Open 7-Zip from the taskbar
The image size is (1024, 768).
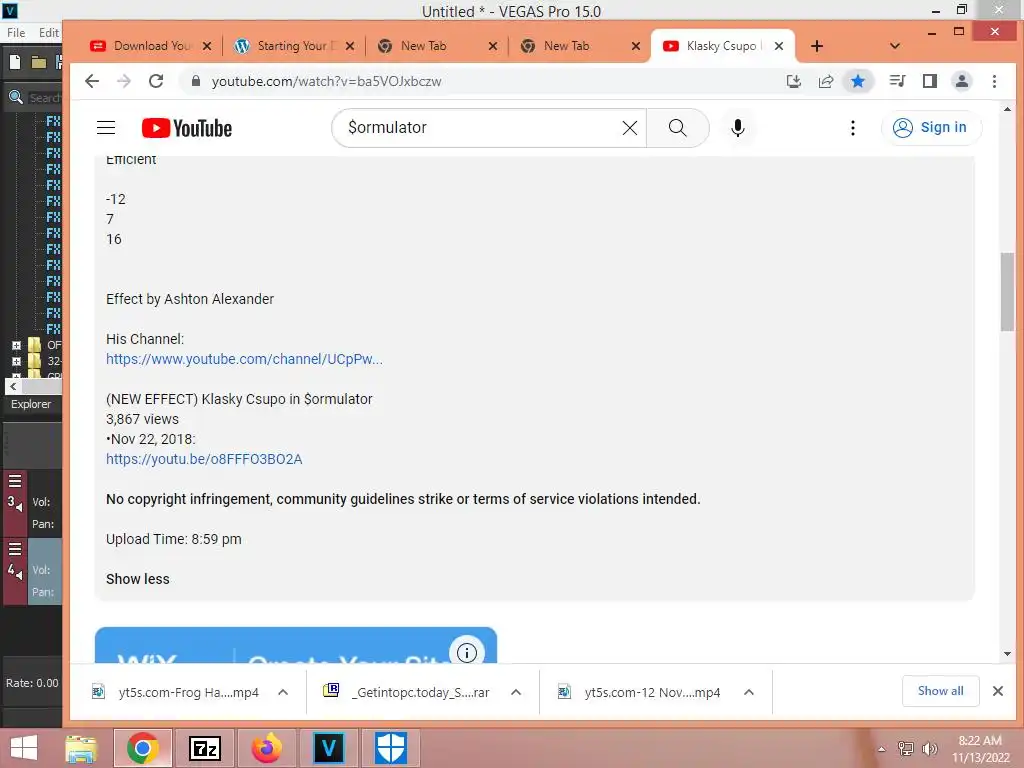(x=204, y=748)
